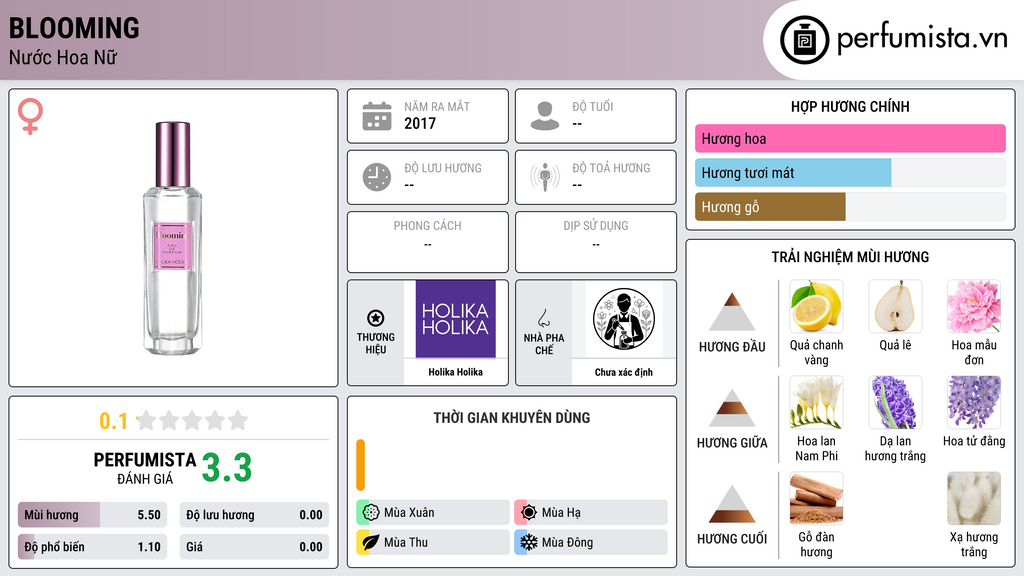Click the perfumer illustration icon
The width and height of the screenshot is (1024, 576).
pos(624,319)
